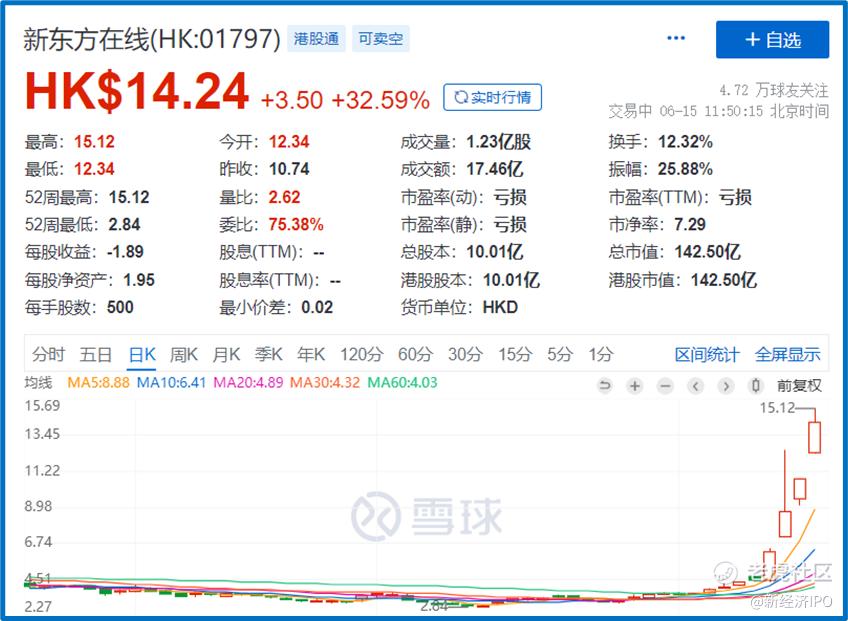848x621 pixels.
Task: Select the 60分 interval tab
Action: point(415,355)
